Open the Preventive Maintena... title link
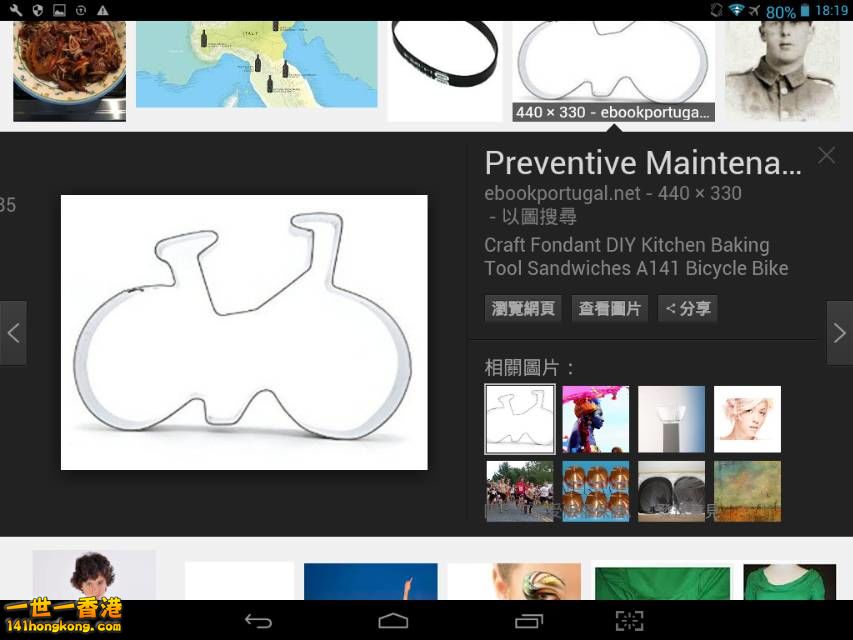Image resolution: width=853 pixels, height=640 pixels. 643,163
